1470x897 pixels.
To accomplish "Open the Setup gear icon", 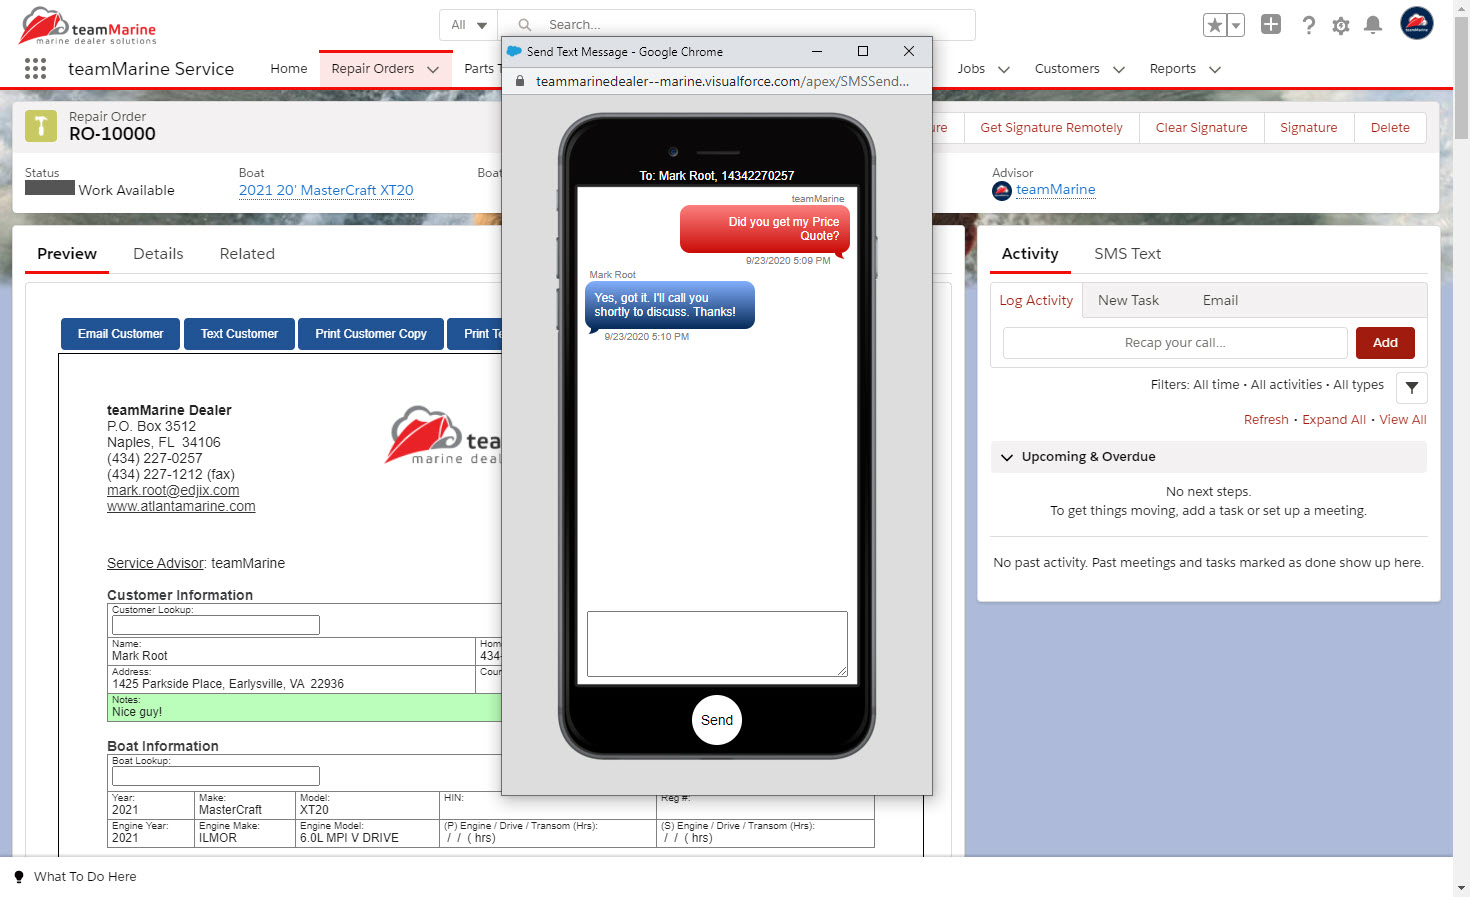I will 1341,26.
